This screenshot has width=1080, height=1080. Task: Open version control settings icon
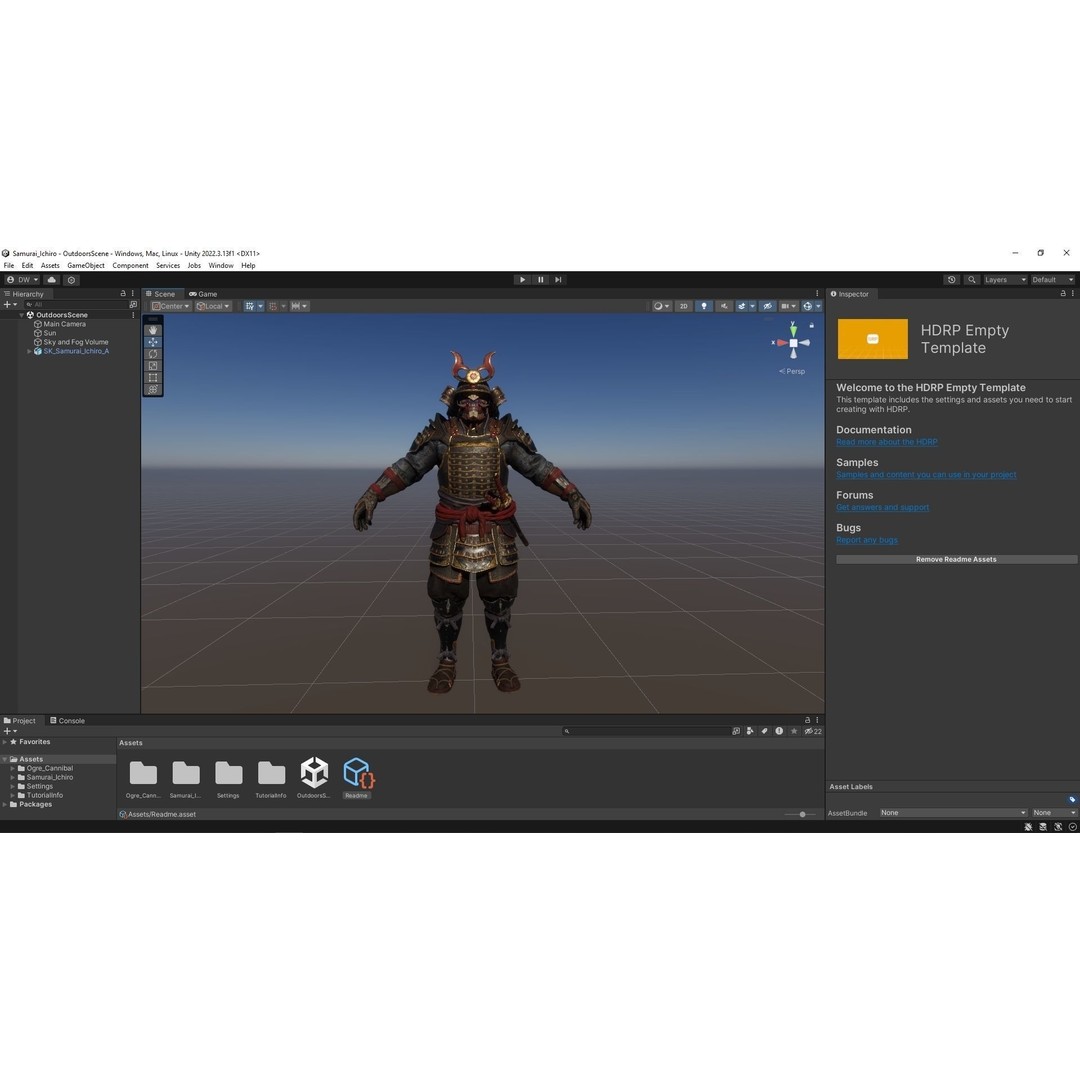point(72,280)
